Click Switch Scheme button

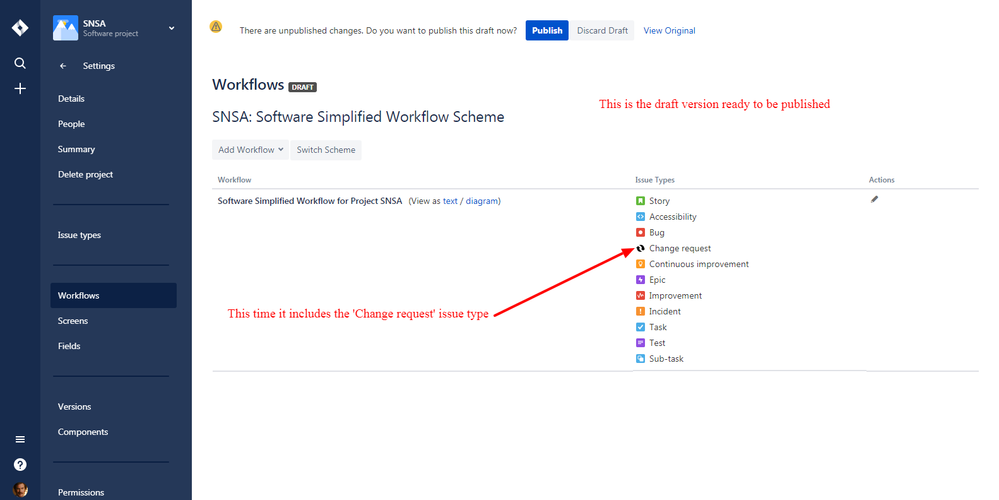(x=326, y=150)
